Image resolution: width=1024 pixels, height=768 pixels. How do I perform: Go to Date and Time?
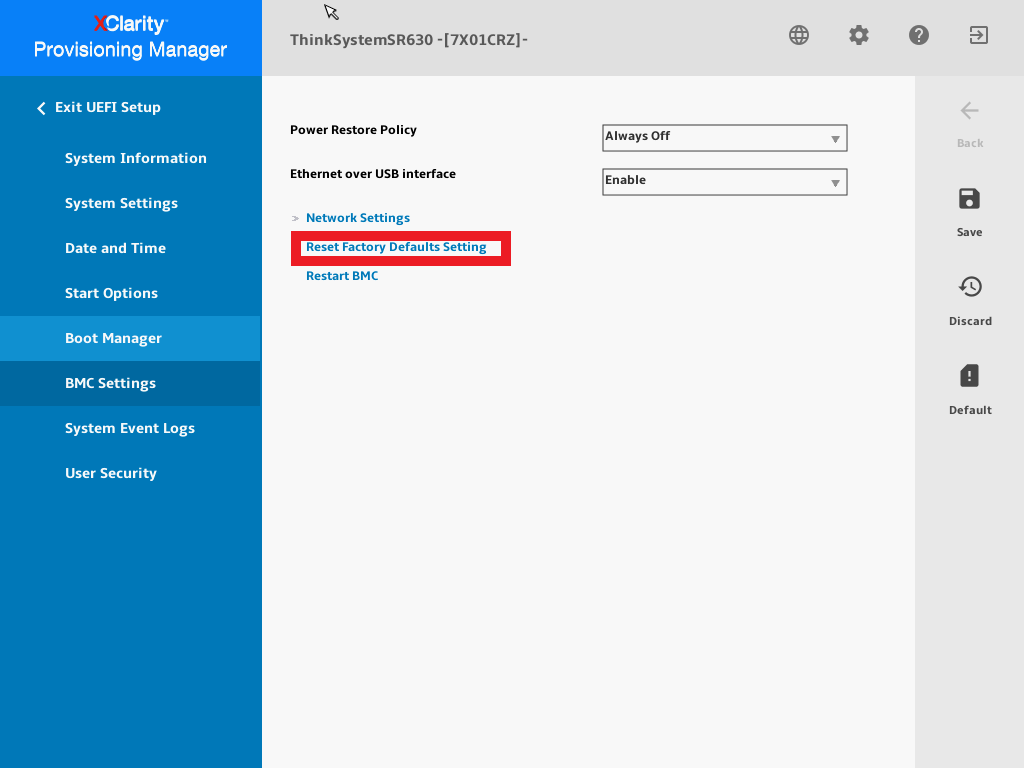click(x=116, y=248)
